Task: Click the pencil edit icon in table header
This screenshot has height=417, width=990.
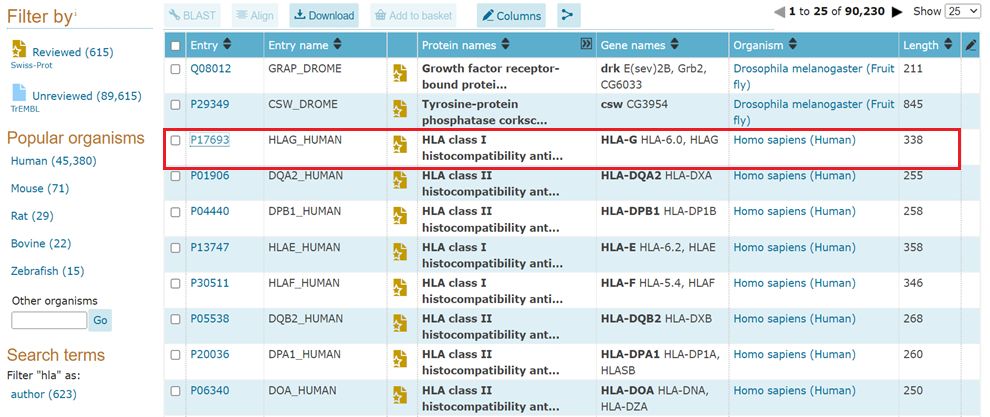Action: coord(970,45)
